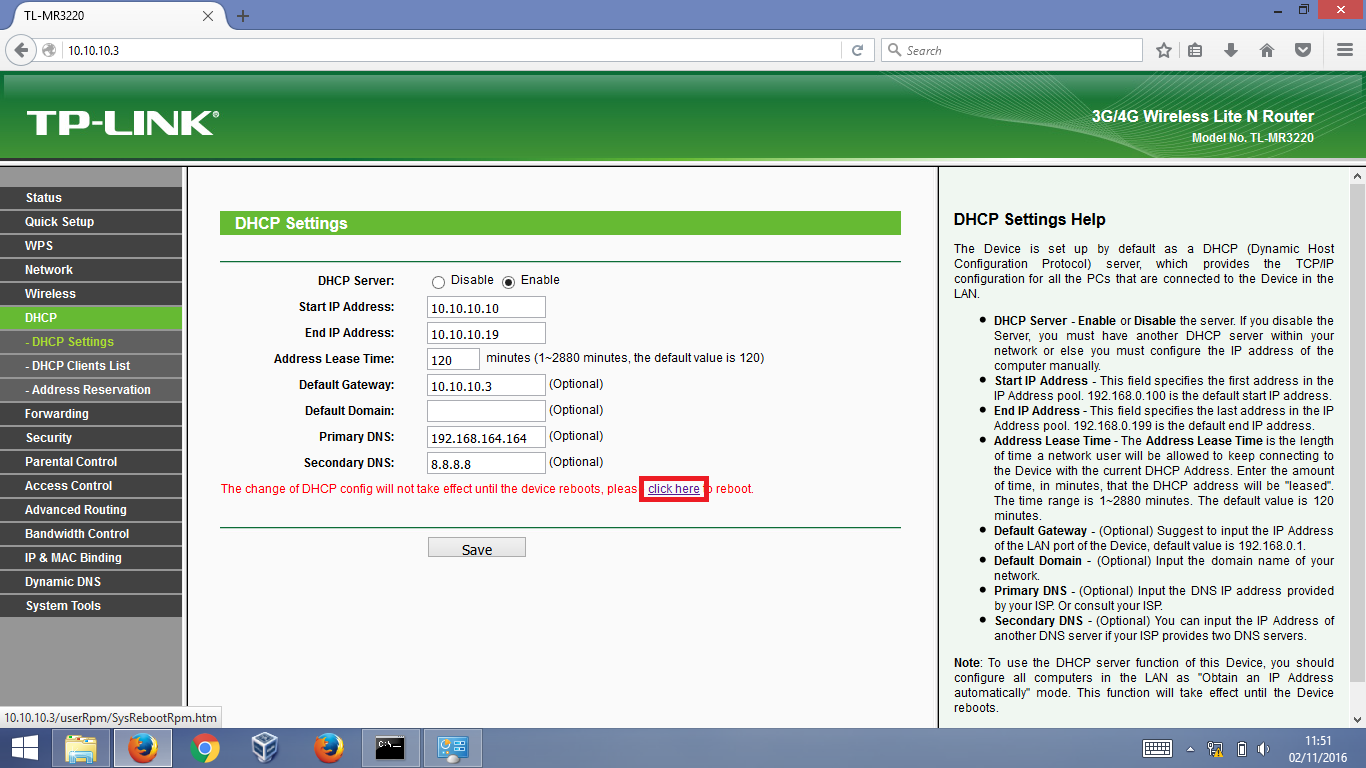Open a new tab with plus button
The height and width of the screenshot is (768, 1366).
point(243,16)
